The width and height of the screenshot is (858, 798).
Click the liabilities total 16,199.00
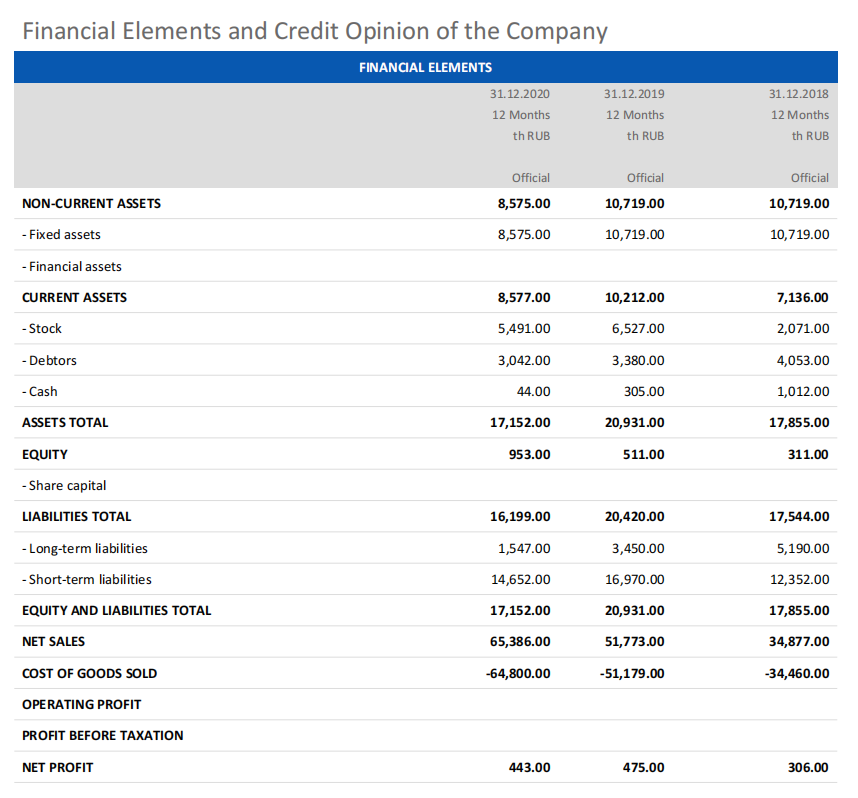520,517
